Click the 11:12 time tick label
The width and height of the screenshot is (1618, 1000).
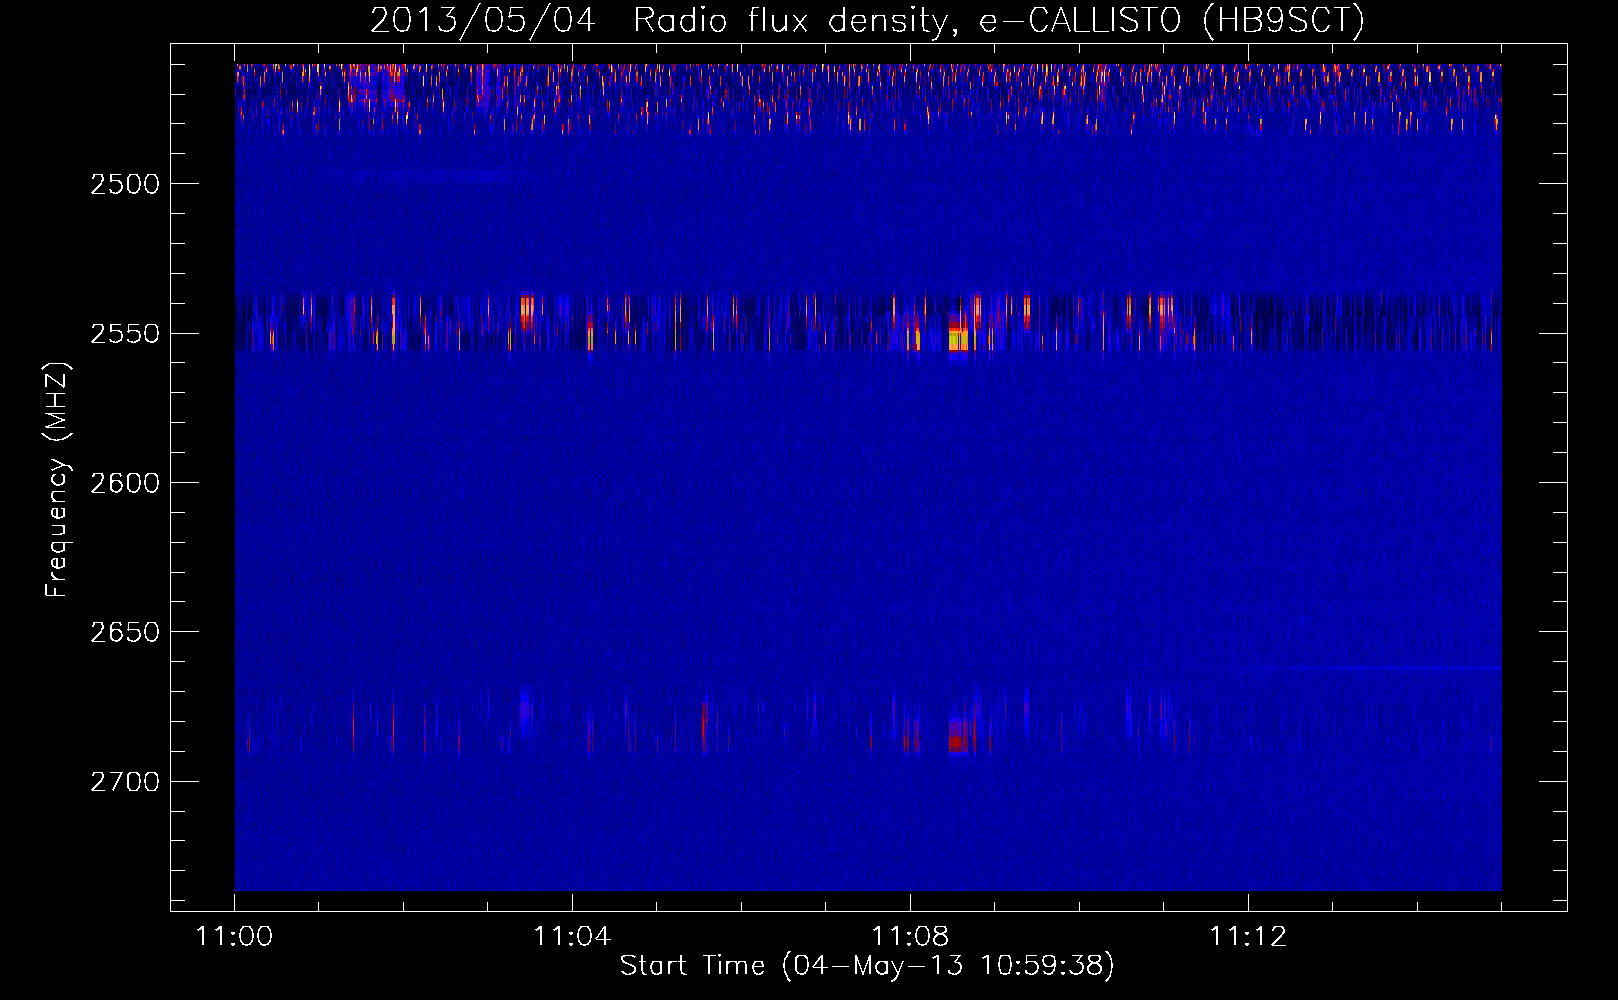point(1248,937)
